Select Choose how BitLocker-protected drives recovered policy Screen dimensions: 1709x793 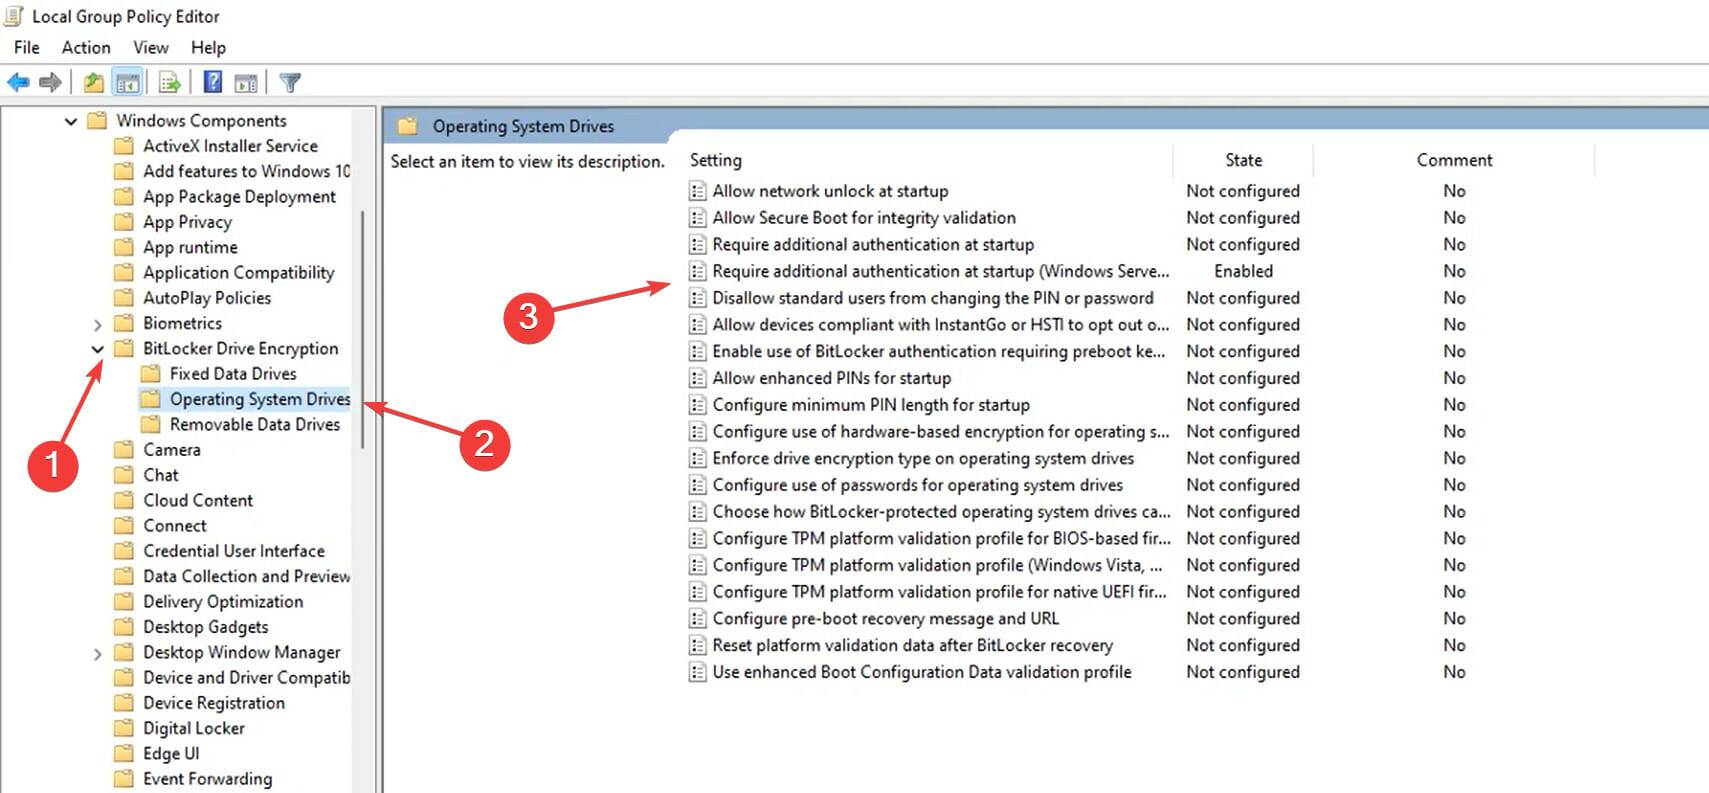(x=942, y=511)
